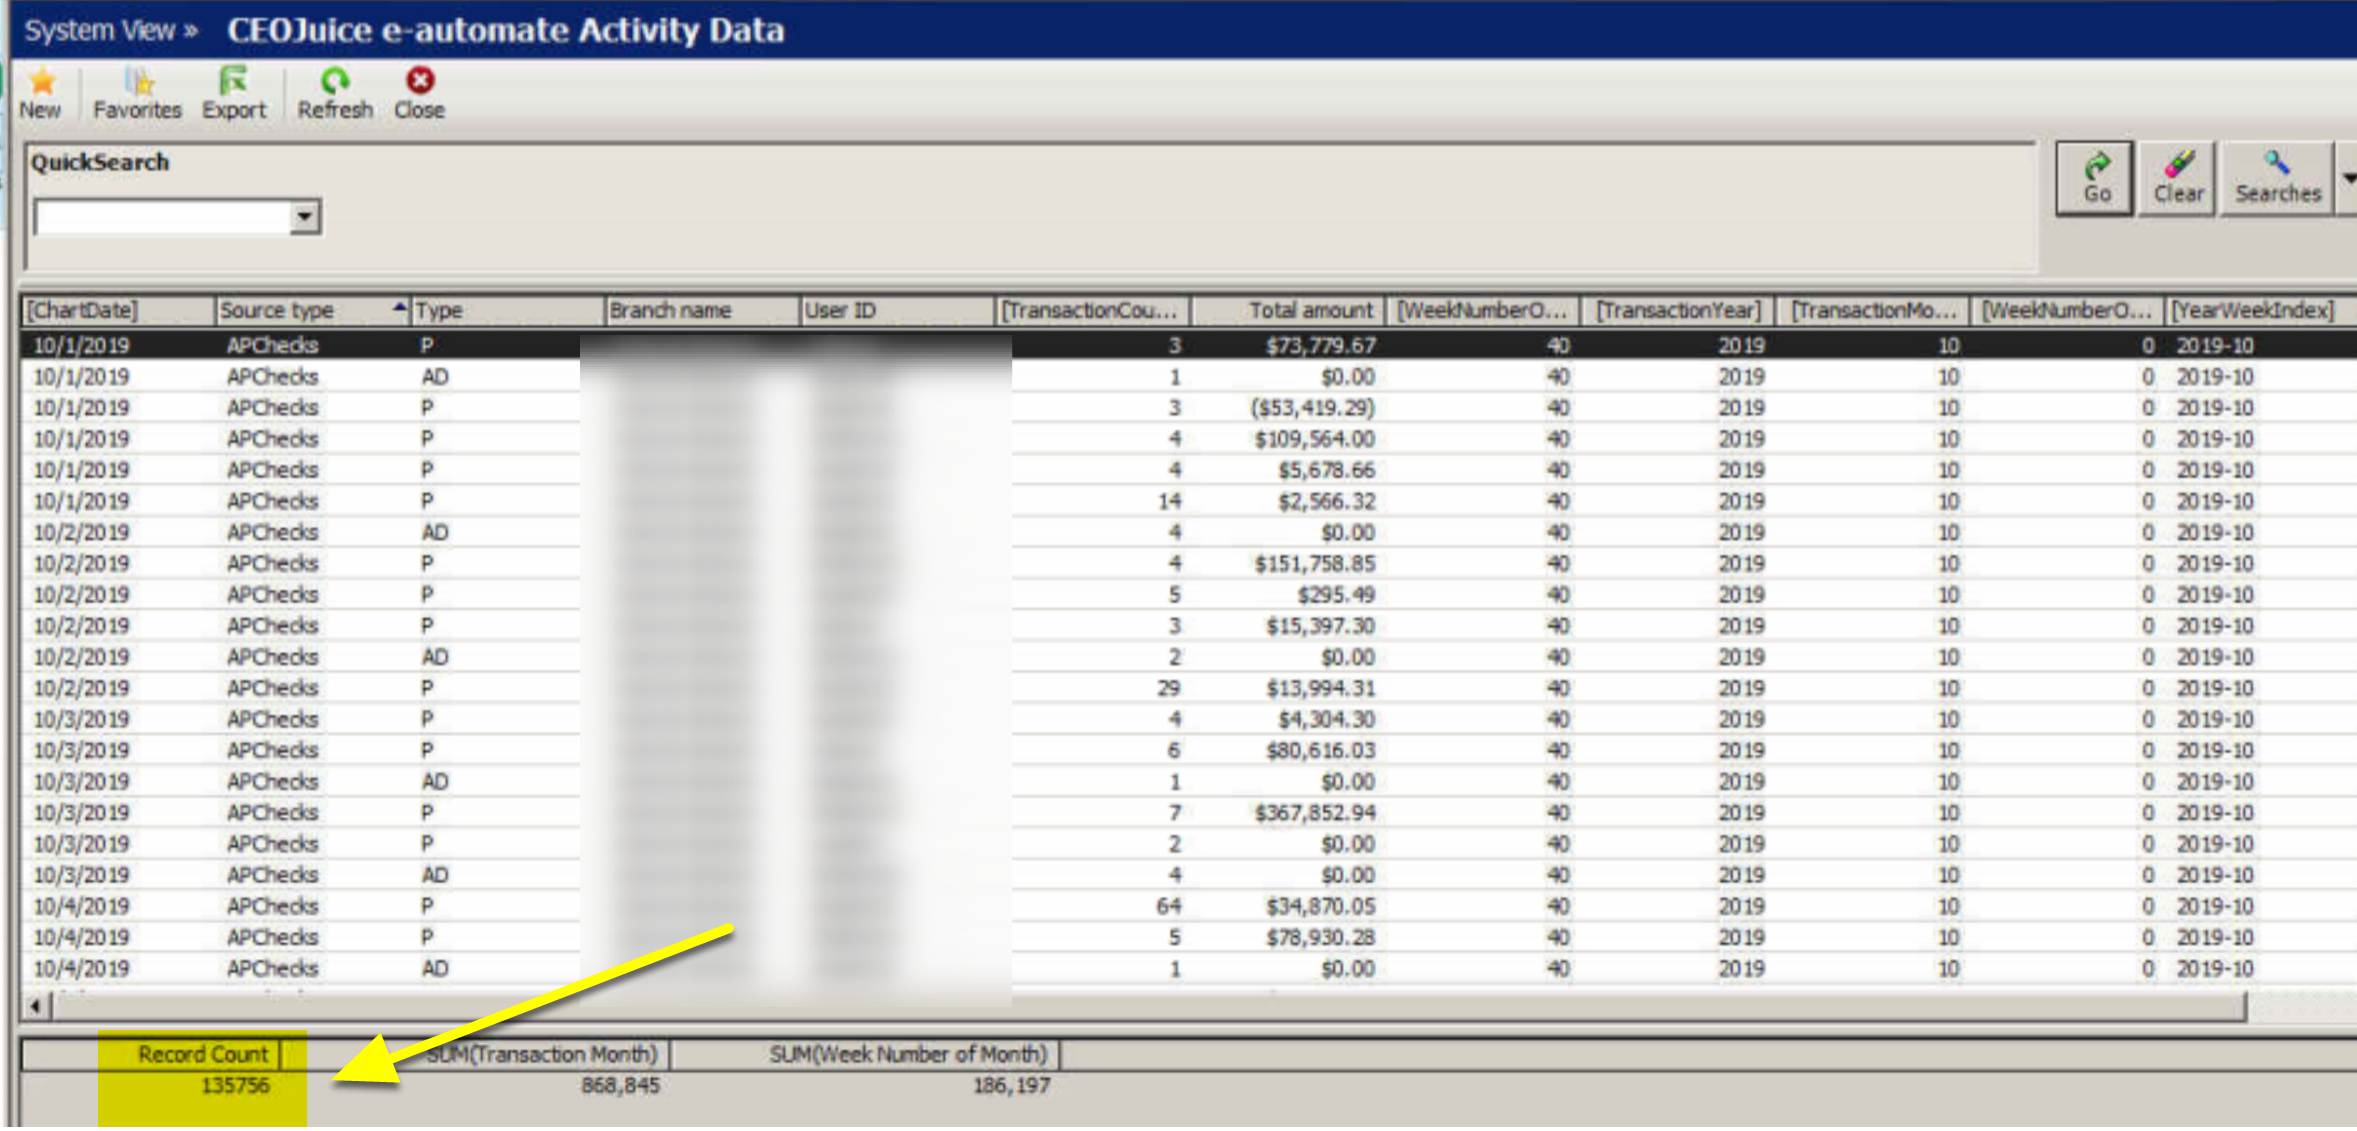Click transaction count 64 cell
The height and width of the screenshot is (1131, 2357).
(1168, 906)
